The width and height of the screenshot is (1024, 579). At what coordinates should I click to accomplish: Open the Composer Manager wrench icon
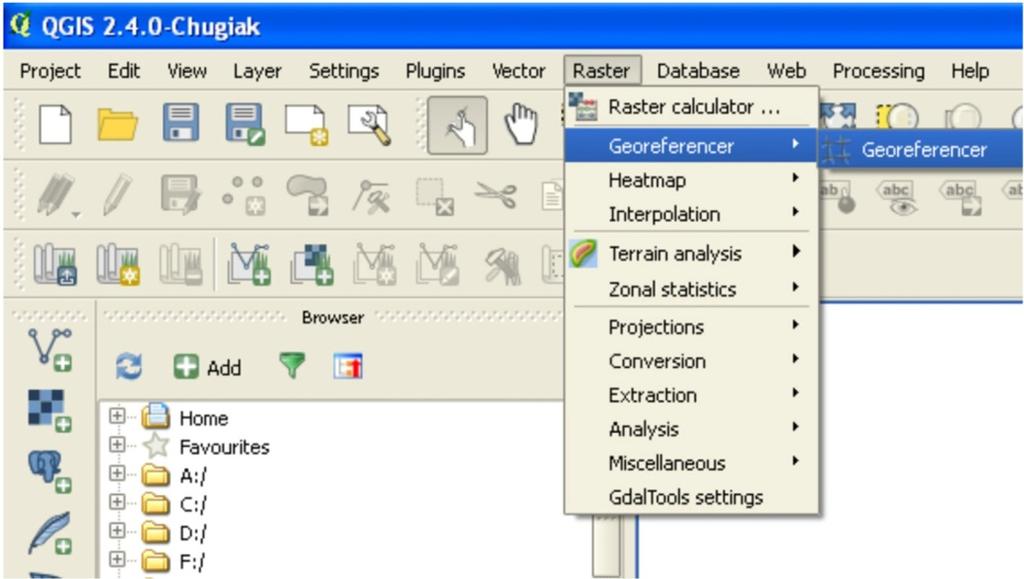pos(370,125)
